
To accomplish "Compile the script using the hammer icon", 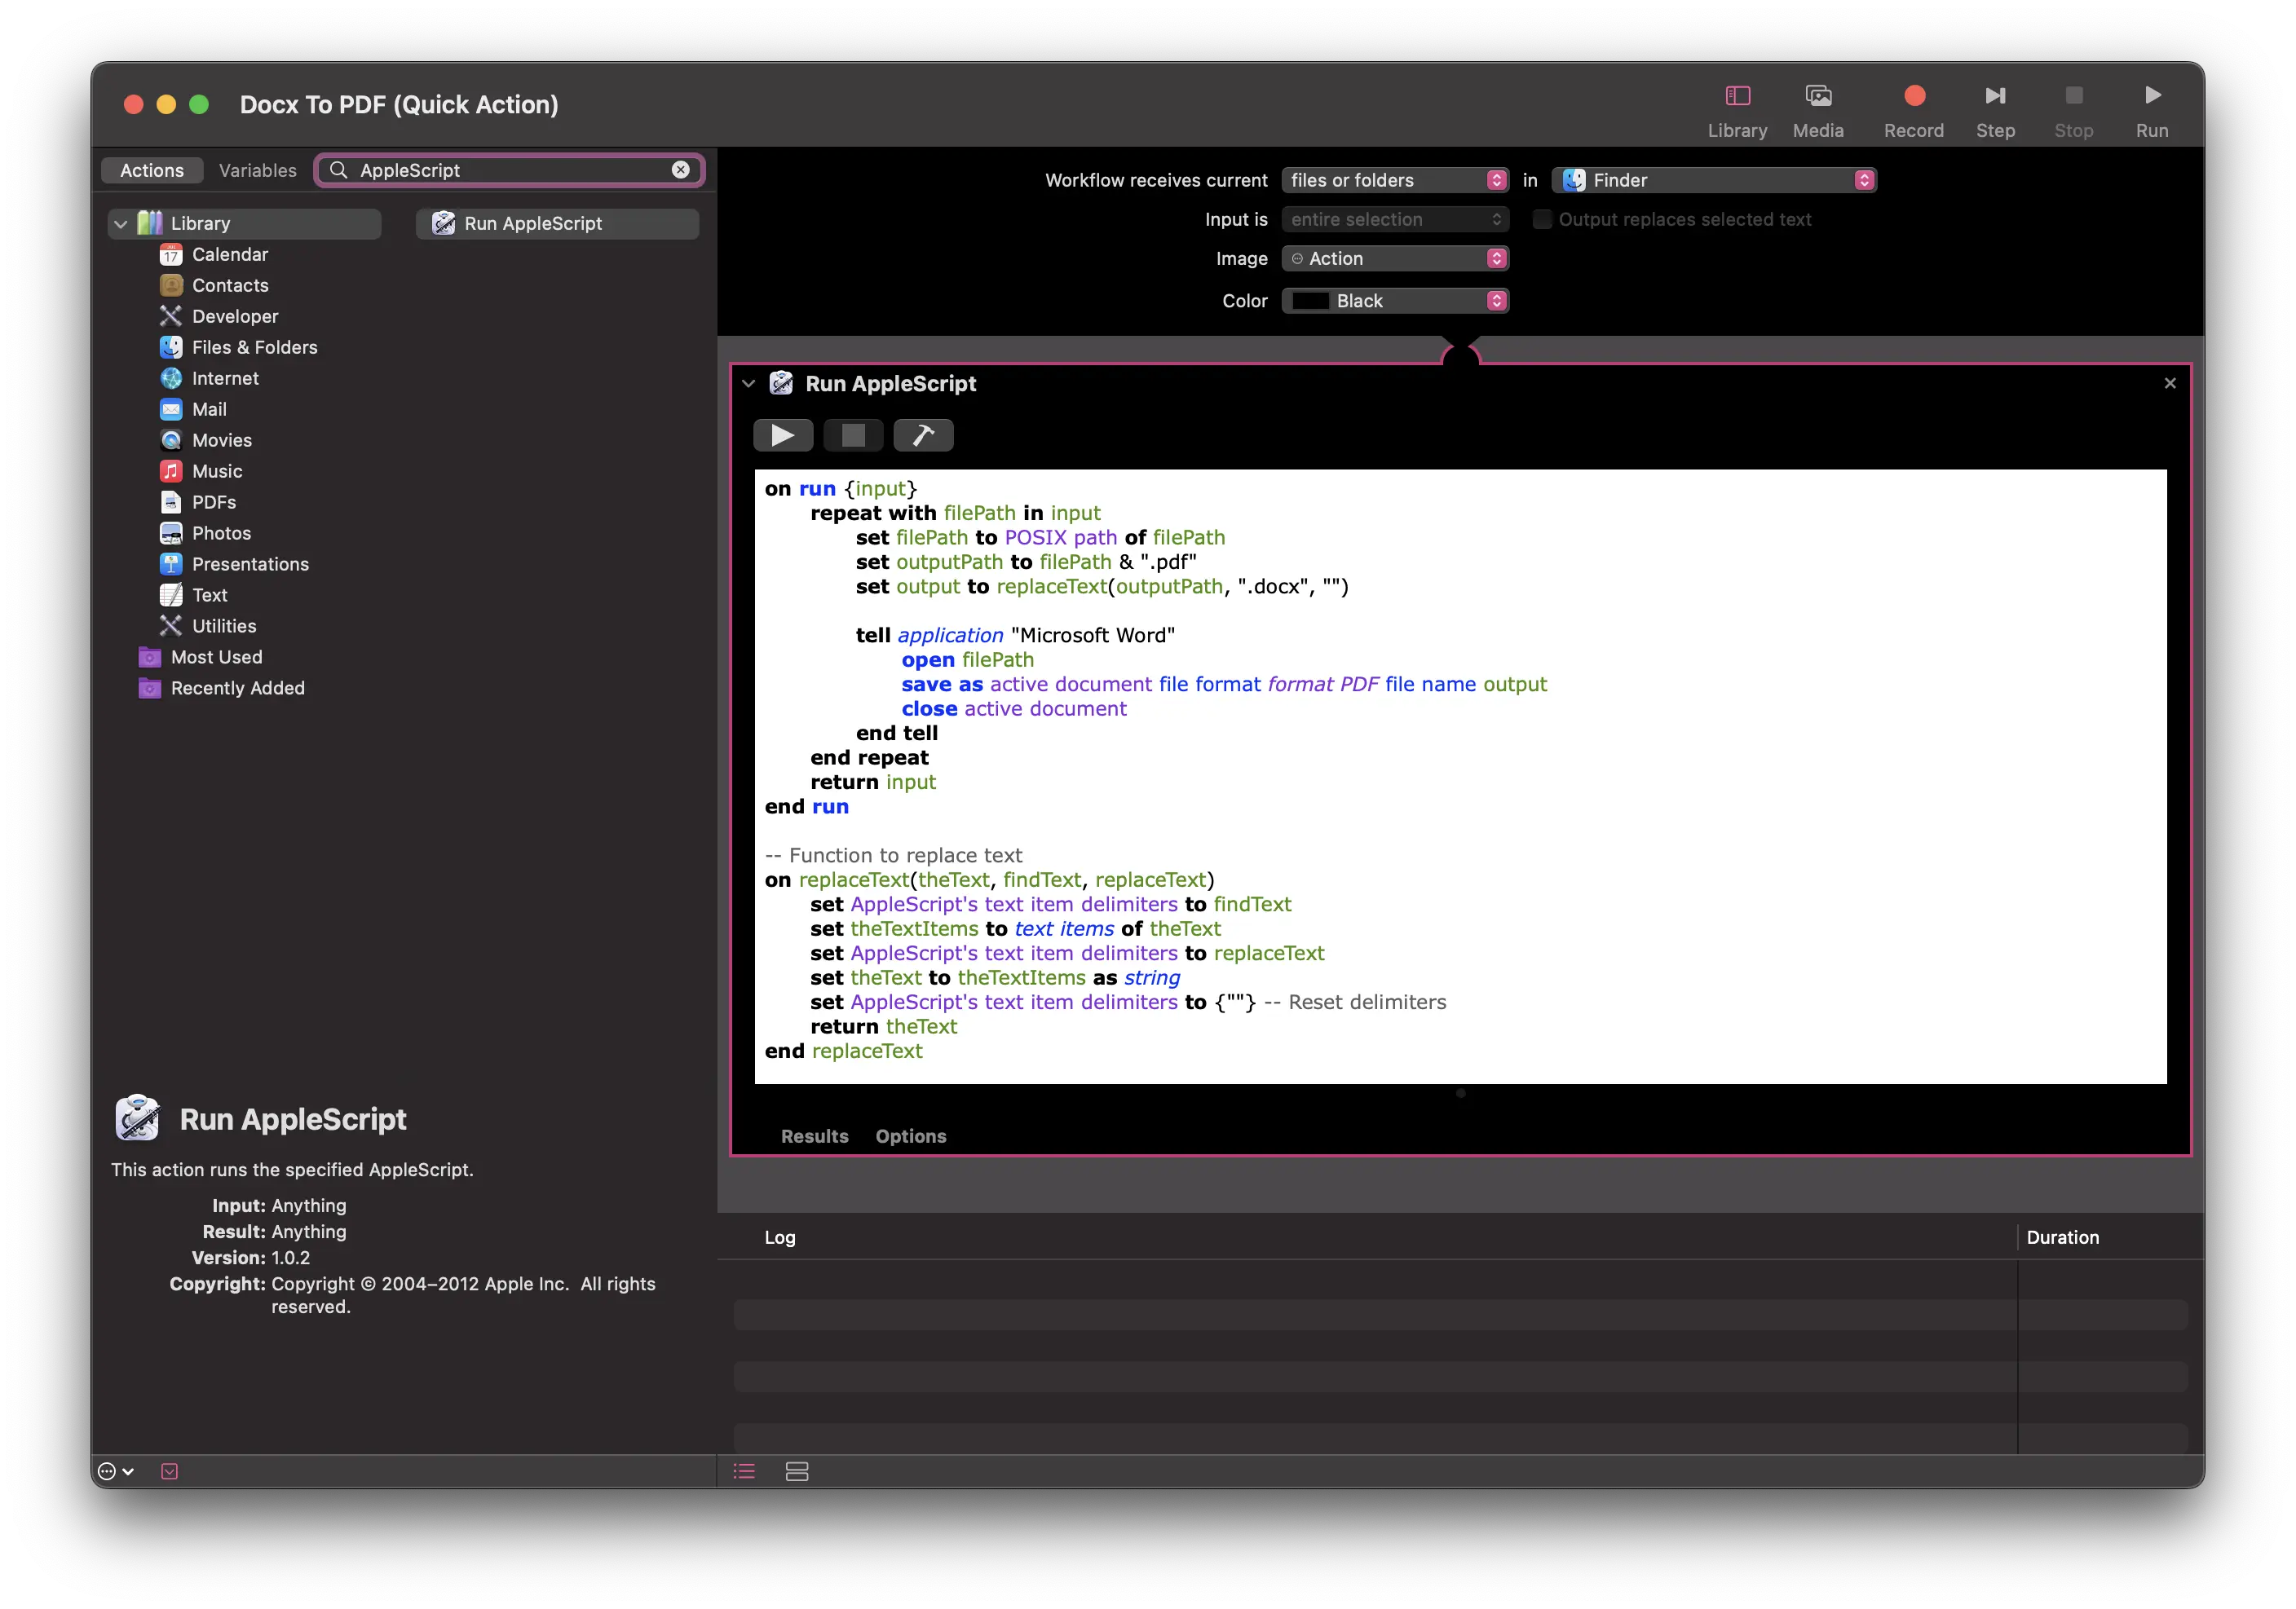I will [x=922, y=435].
